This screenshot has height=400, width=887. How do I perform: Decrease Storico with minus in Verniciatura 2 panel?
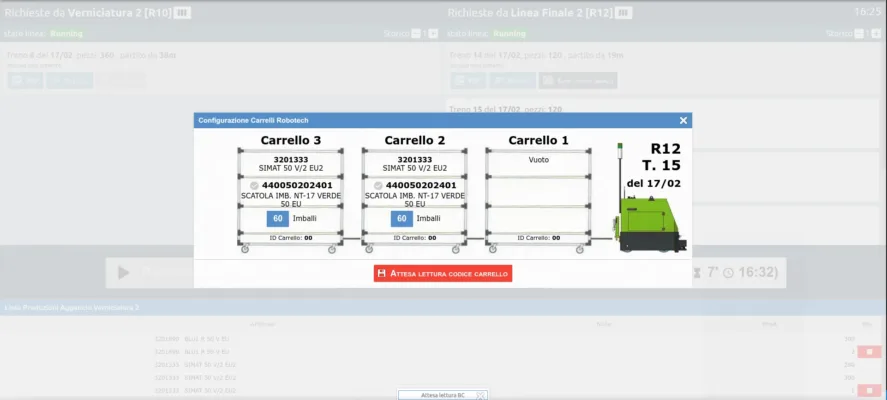tap(416, 33)
